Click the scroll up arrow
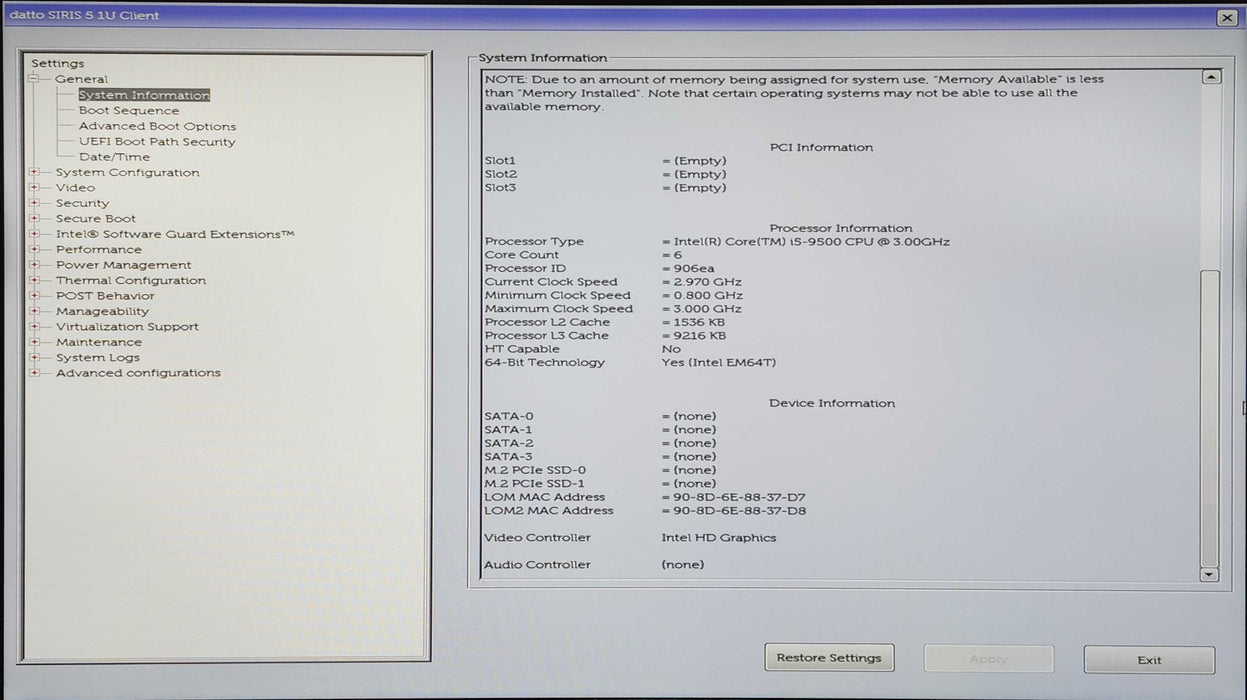The width and height of the screenshot is (1247, 700). coord(1210,77)
